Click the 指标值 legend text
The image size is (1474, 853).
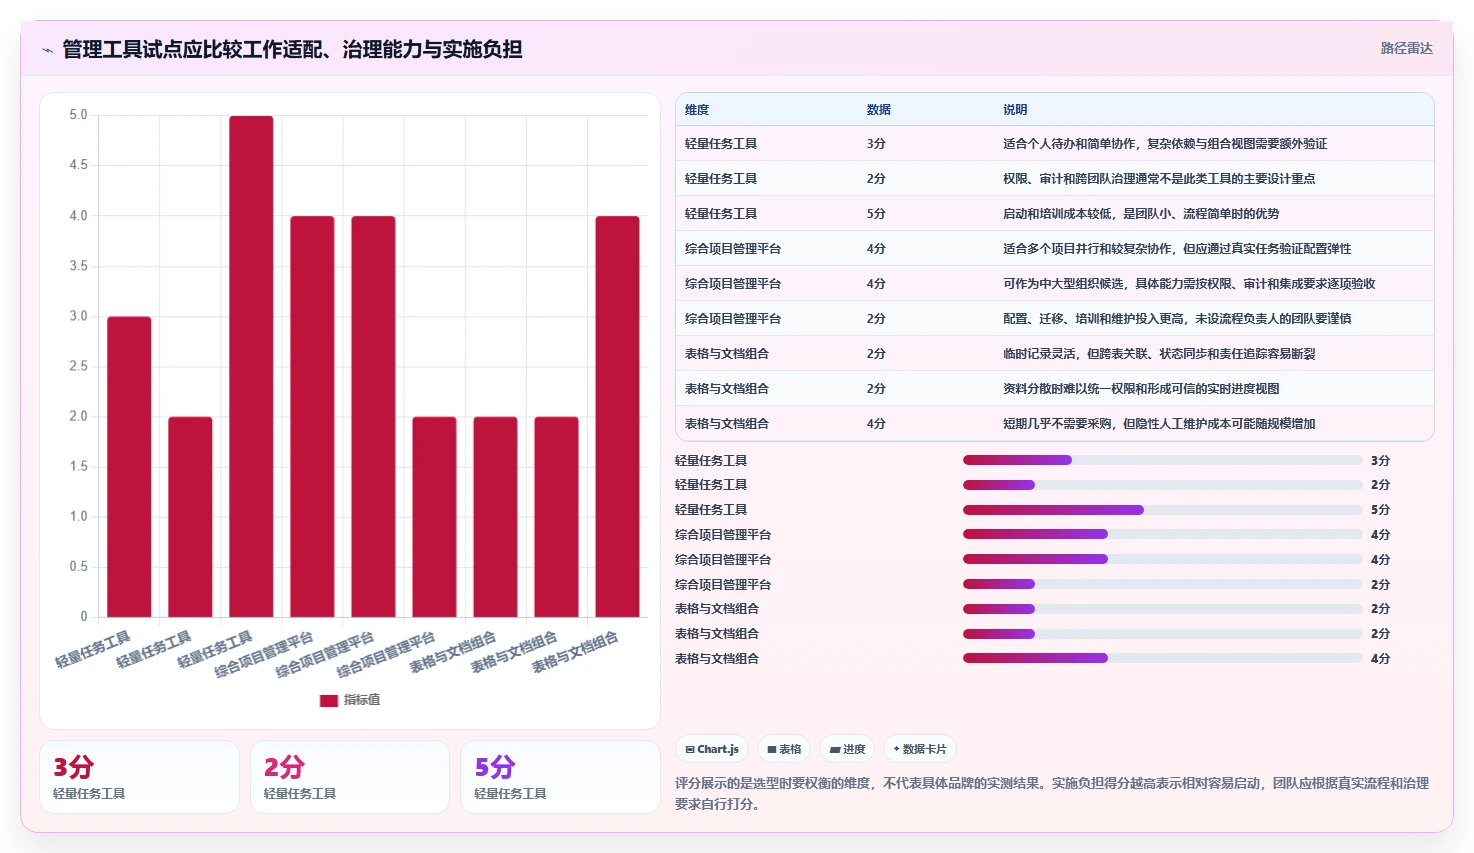pos(362,700)
